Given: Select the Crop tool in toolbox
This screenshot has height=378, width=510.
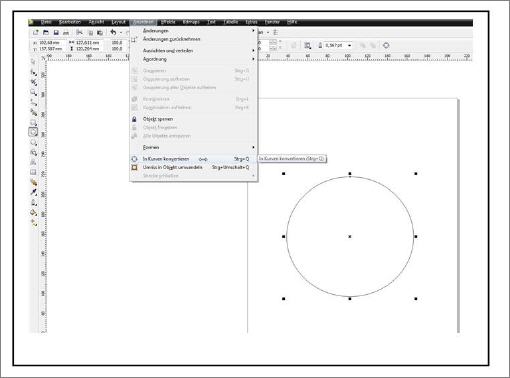Looking at the screenshot, I should point(33,82).
